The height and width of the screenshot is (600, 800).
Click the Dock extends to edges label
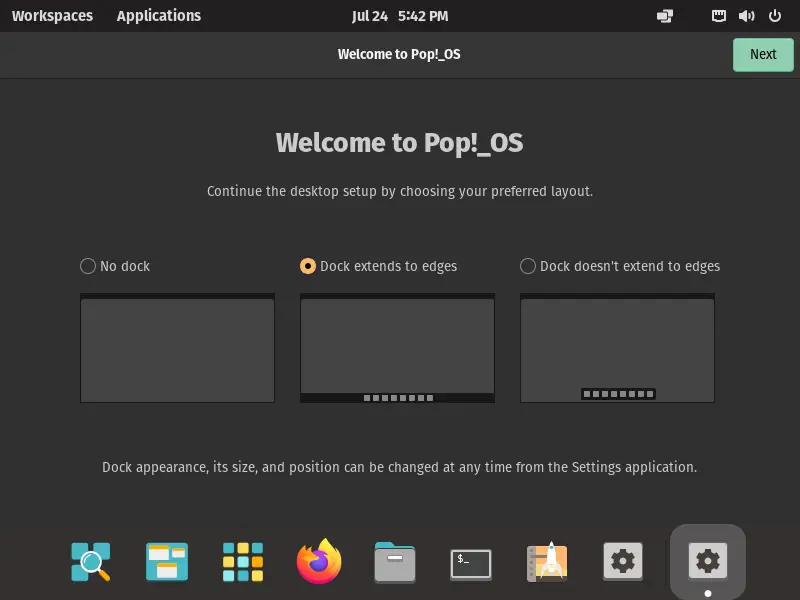coord(388,266)
